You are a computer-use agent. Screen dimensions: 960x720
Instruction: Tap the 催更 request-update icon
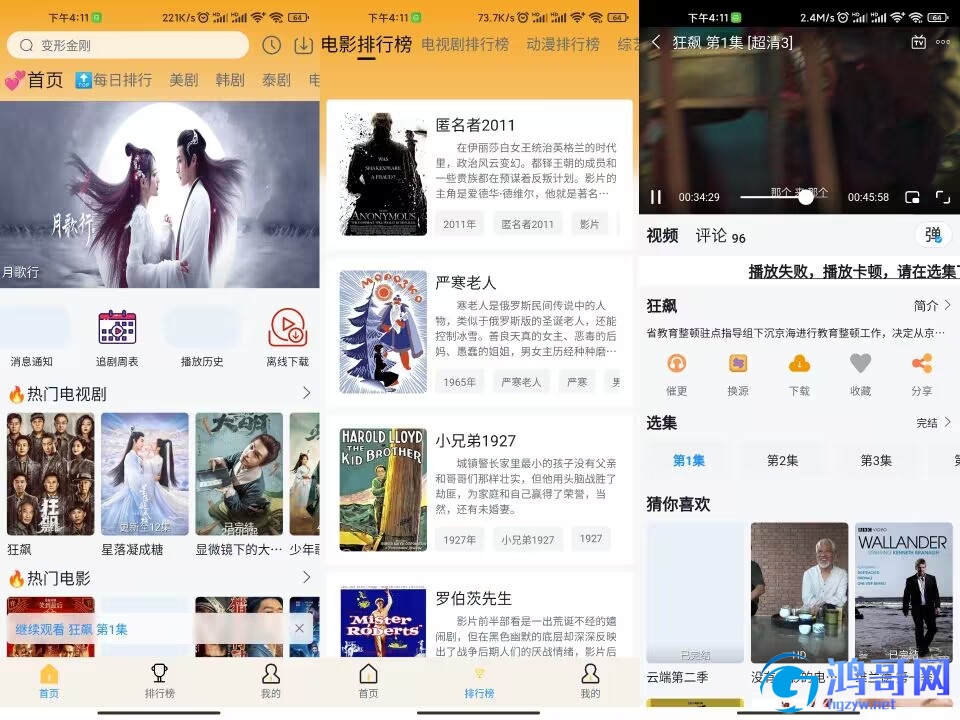click(x=677, y=364)
